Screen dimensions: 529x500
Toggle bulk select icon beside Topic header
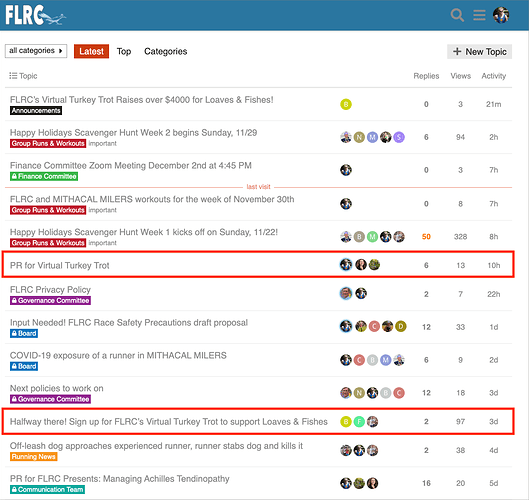coord(13,76)
